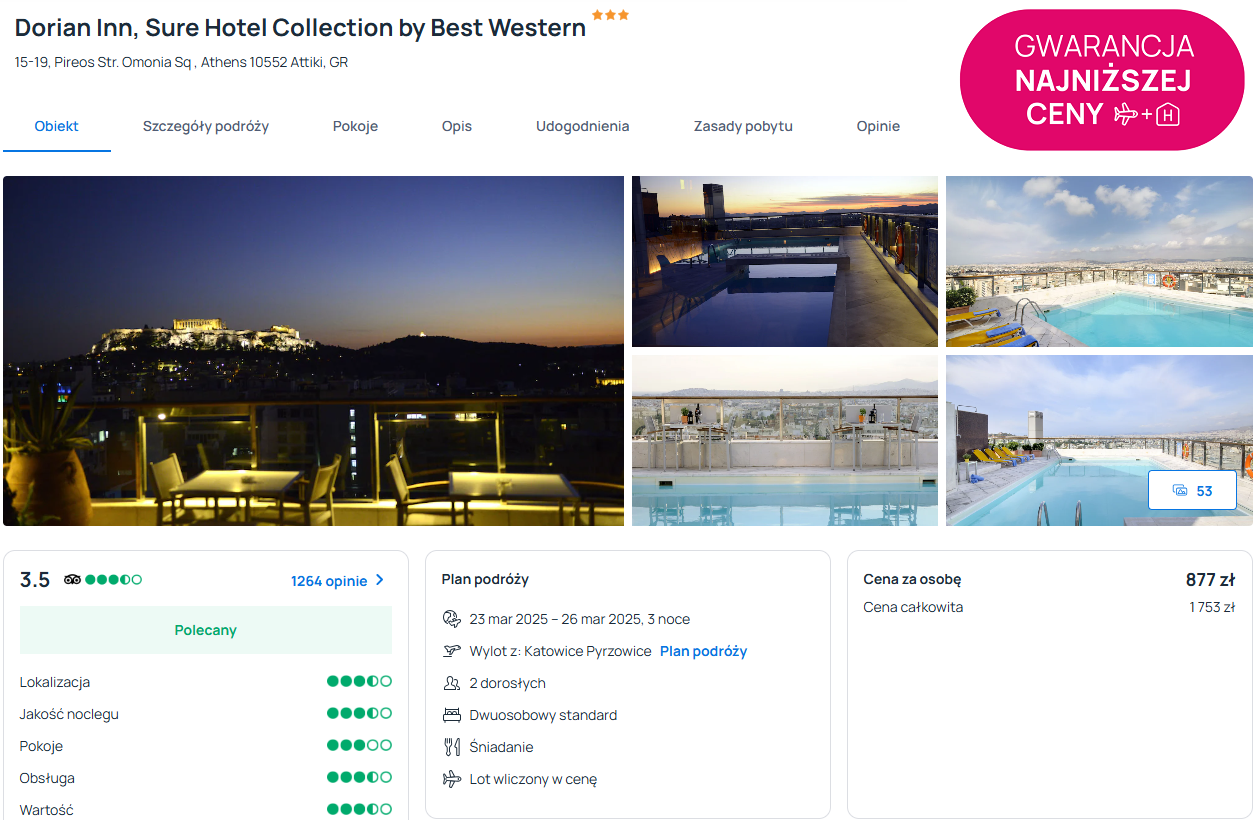Expand reviews via chevron next to 1264 opinie
Screen dimensions: 1255x820
pyautogui.click(x=380, y=580)
